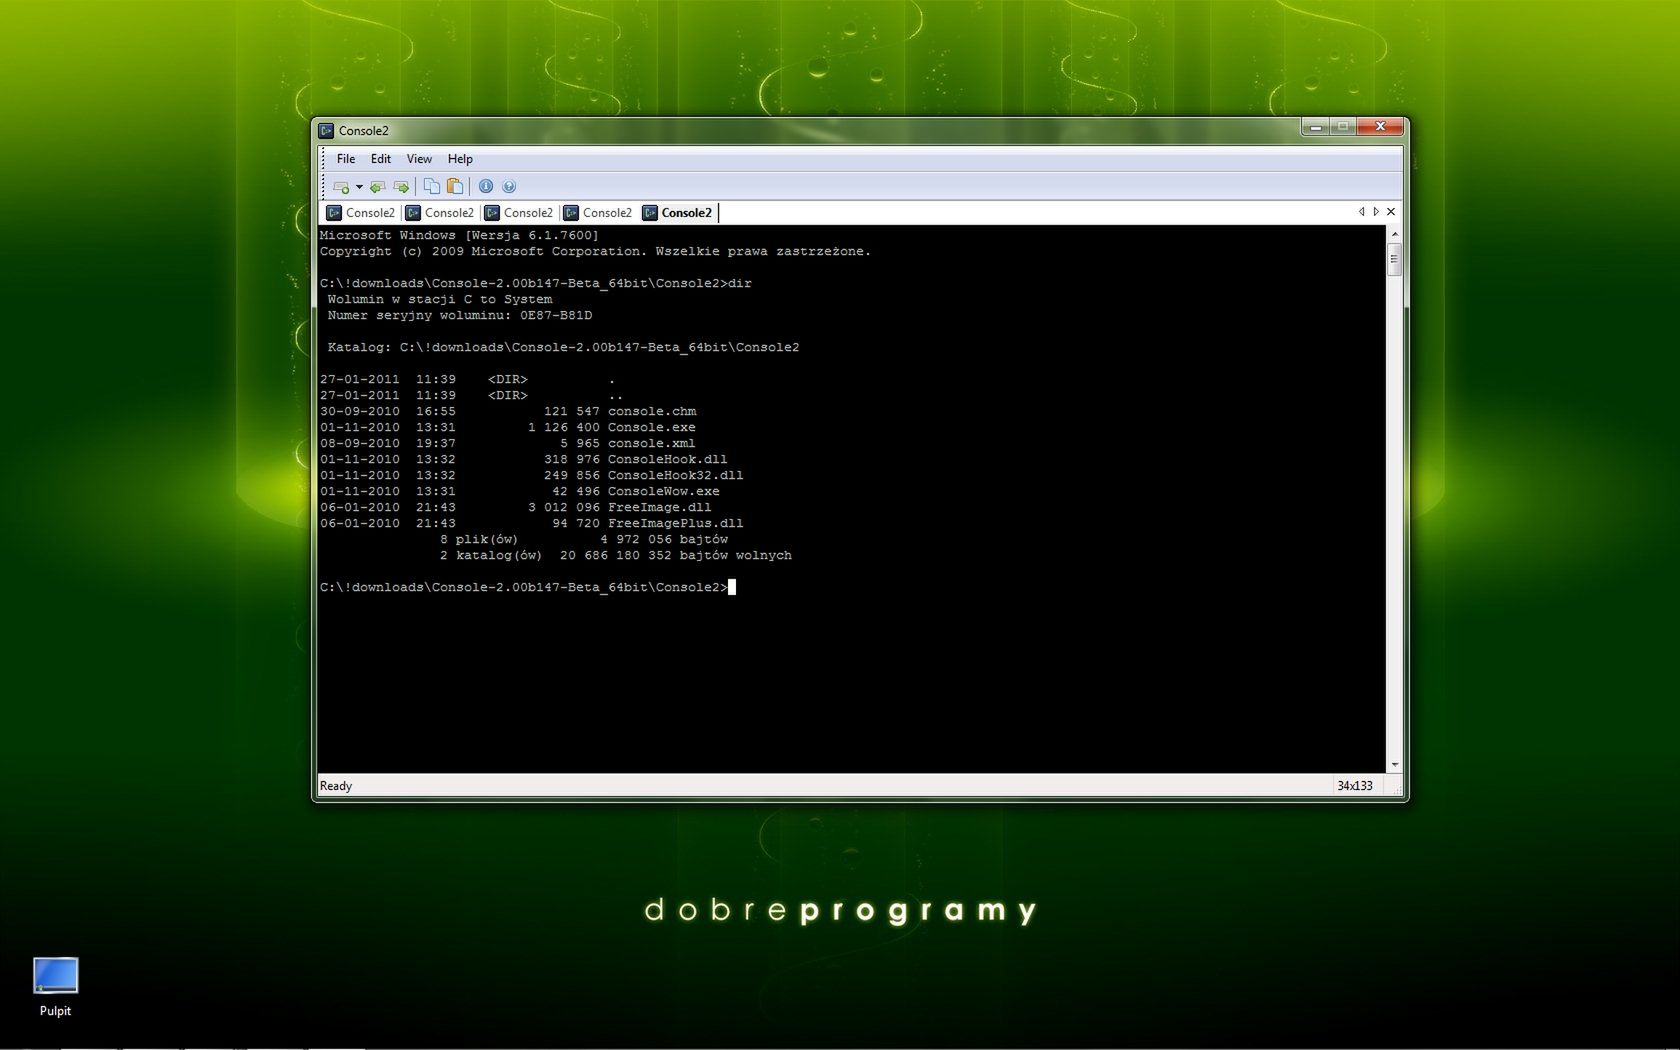Click the 'Ready' status bar text

(x=336, y=786)
